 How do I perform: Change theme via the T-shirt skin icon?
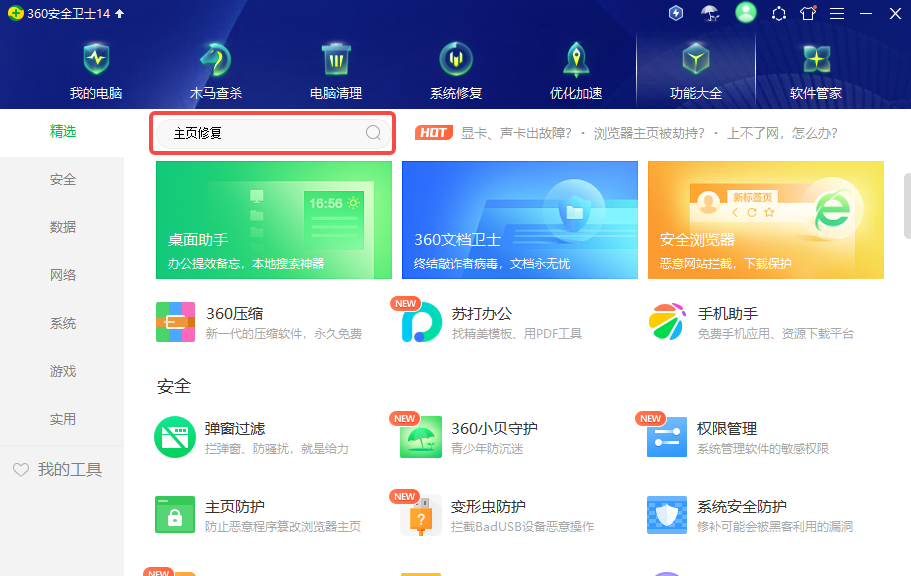pyautogui.click(x=807, y=13)
